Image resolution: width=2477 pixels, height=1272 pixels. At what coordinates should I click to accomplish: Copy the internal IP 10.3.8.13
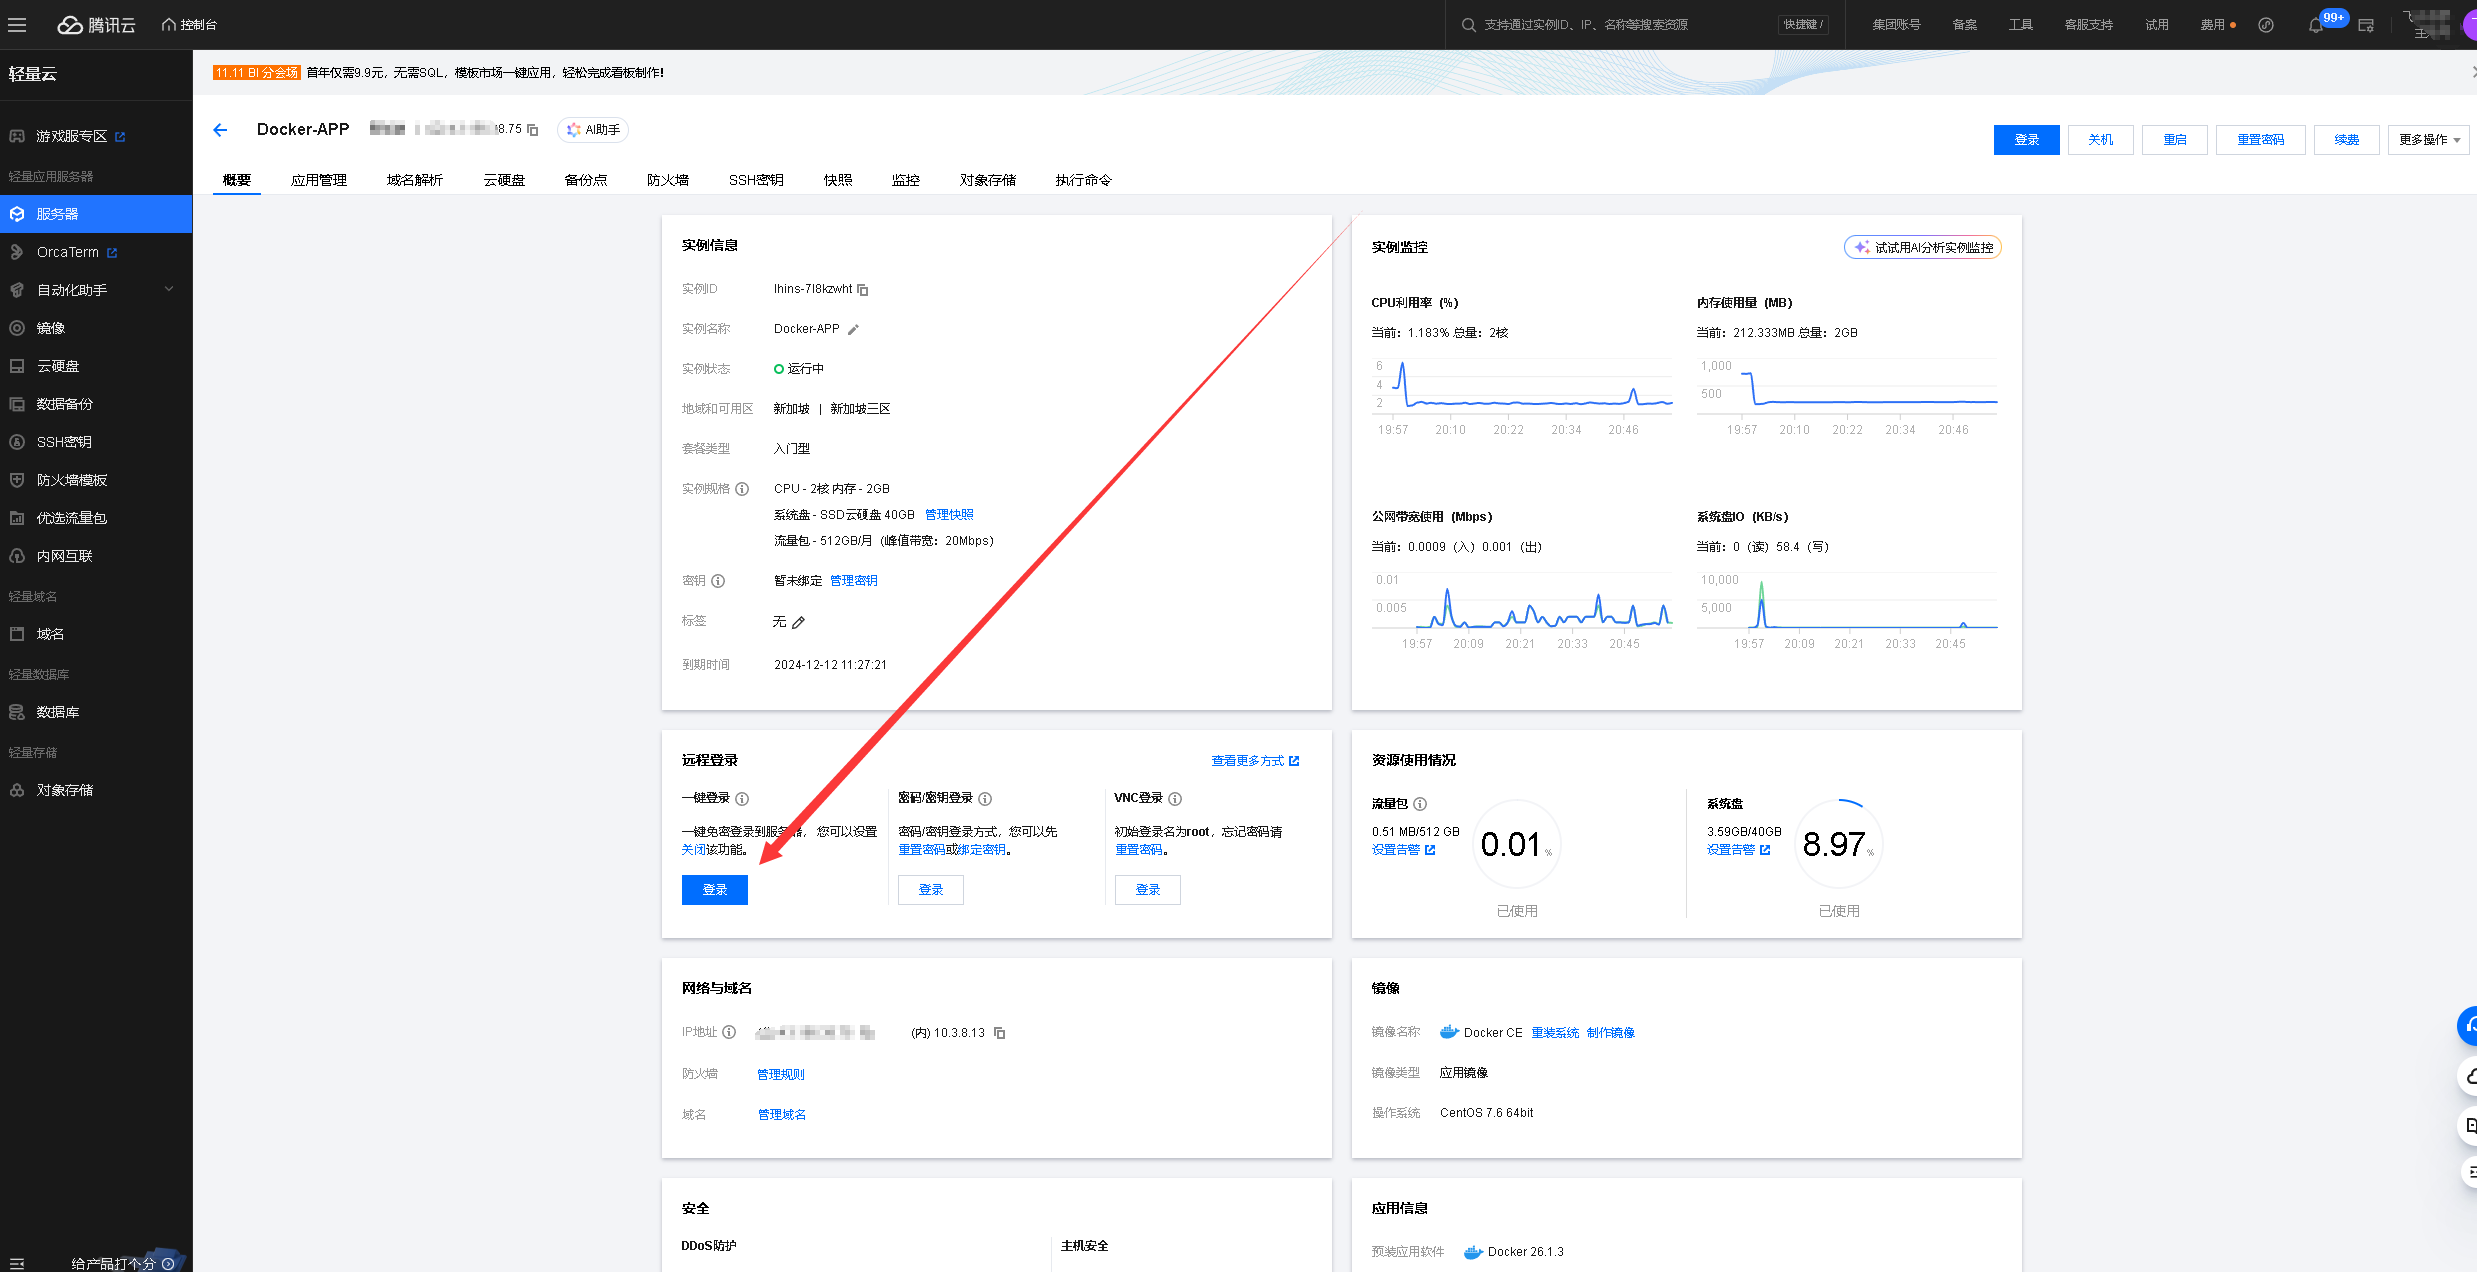999,1033
